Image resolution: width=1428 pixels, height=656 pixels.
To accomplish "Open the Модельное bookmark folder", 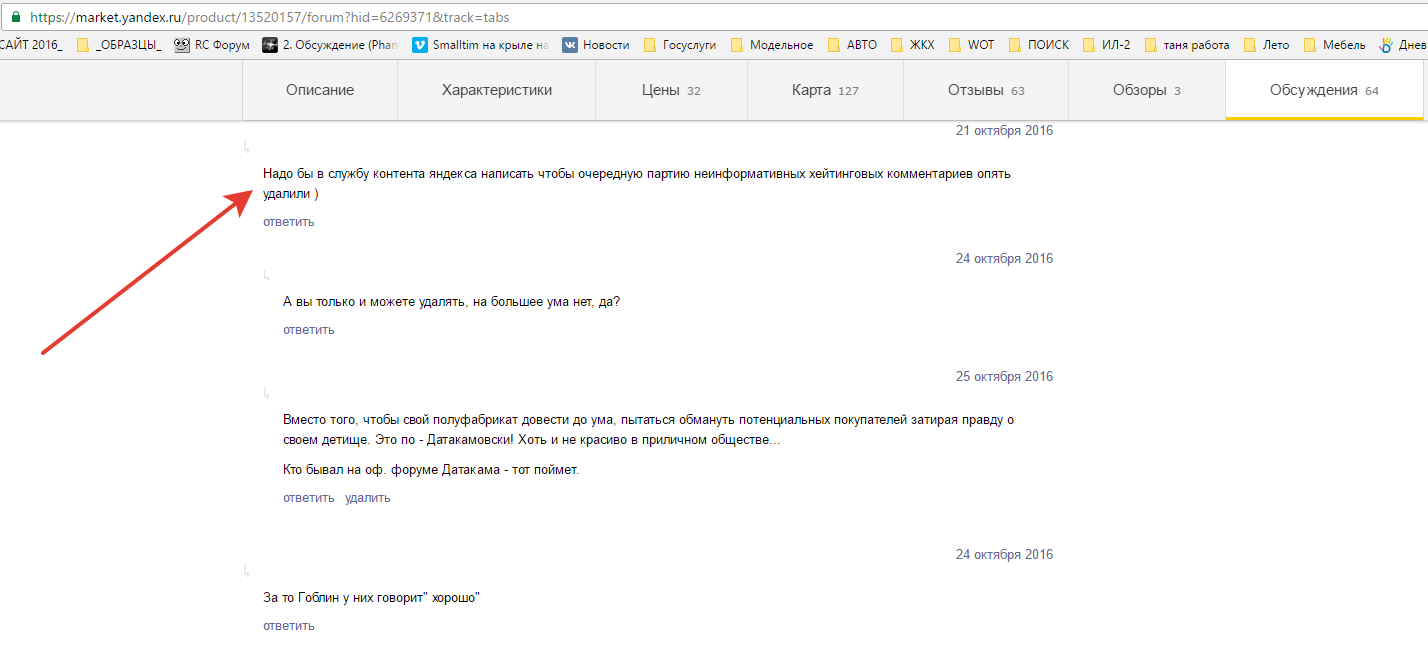I will [x=771, y=45].
